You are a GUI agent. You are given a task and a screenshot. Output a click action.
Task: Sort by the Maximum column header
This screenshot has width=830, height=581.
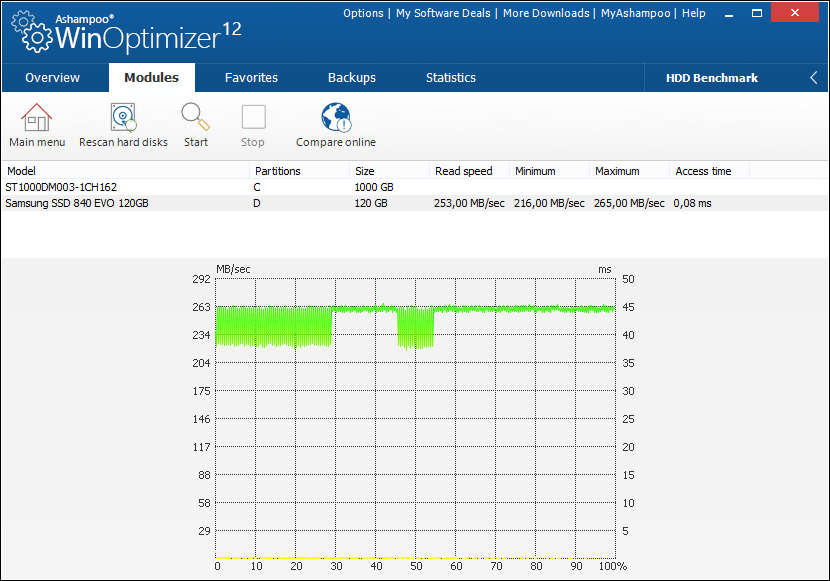pos(629,171)
